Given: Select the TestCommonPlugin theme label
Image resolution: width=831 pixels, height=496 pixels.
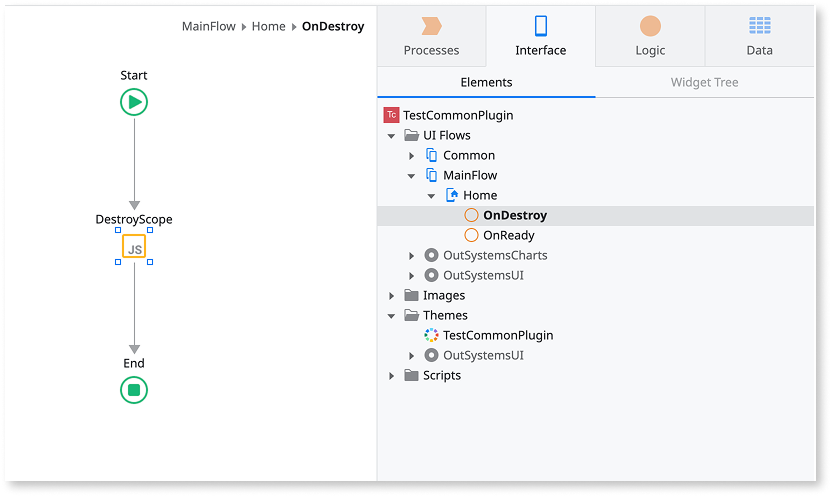Looking at the screenshot, I should (x=498, y=335).
